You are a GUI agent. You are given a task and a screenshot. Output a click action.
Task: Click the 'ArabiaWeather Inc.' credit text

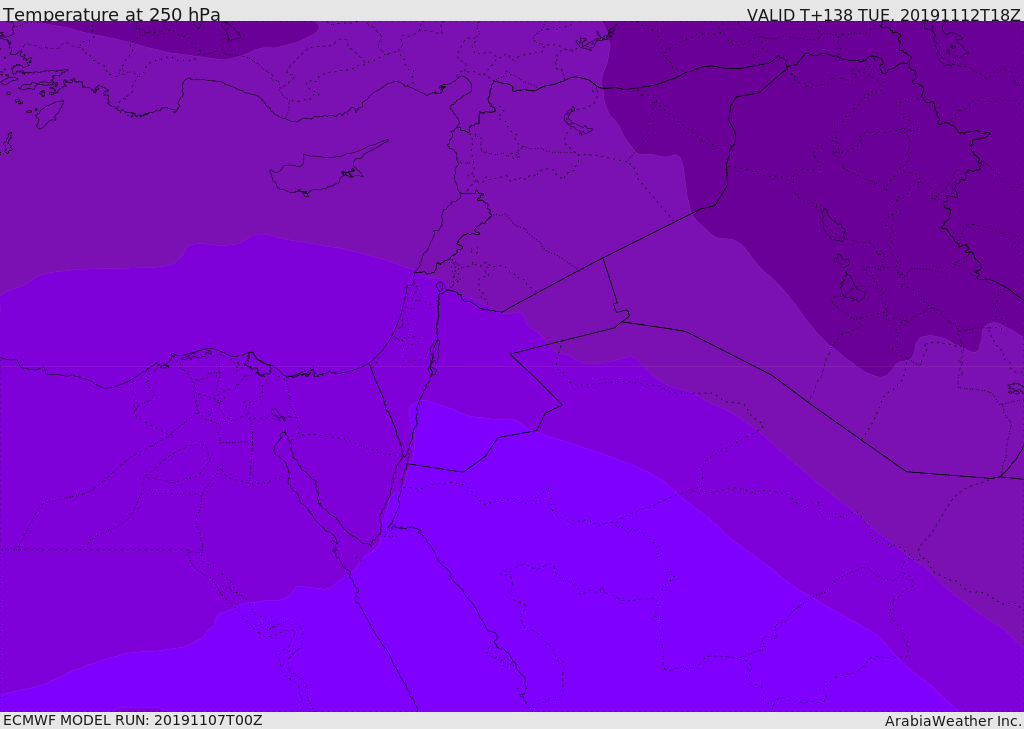point(953,721)
